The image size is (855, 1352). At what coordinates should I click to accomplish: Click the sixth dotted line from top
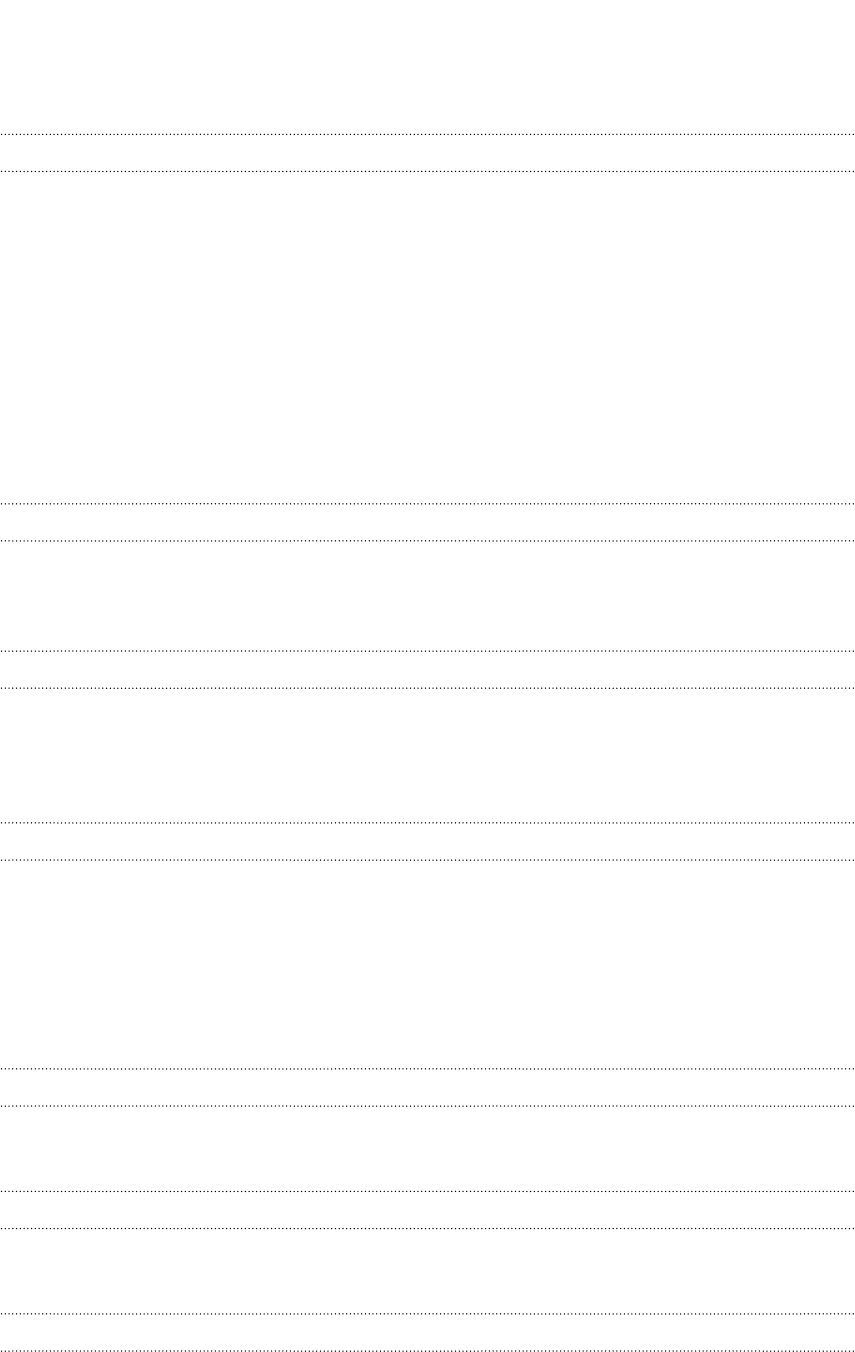(427, 688)
